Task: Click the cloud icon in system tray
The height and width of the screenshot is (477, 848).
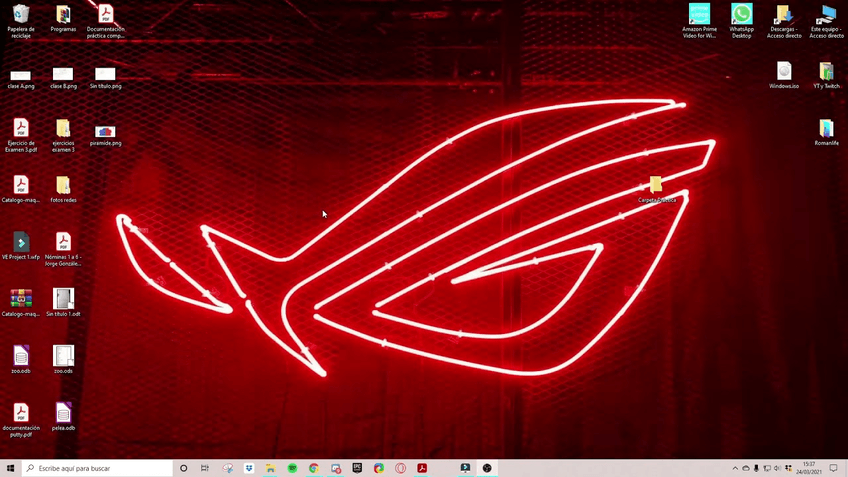Action: (746, 468)
